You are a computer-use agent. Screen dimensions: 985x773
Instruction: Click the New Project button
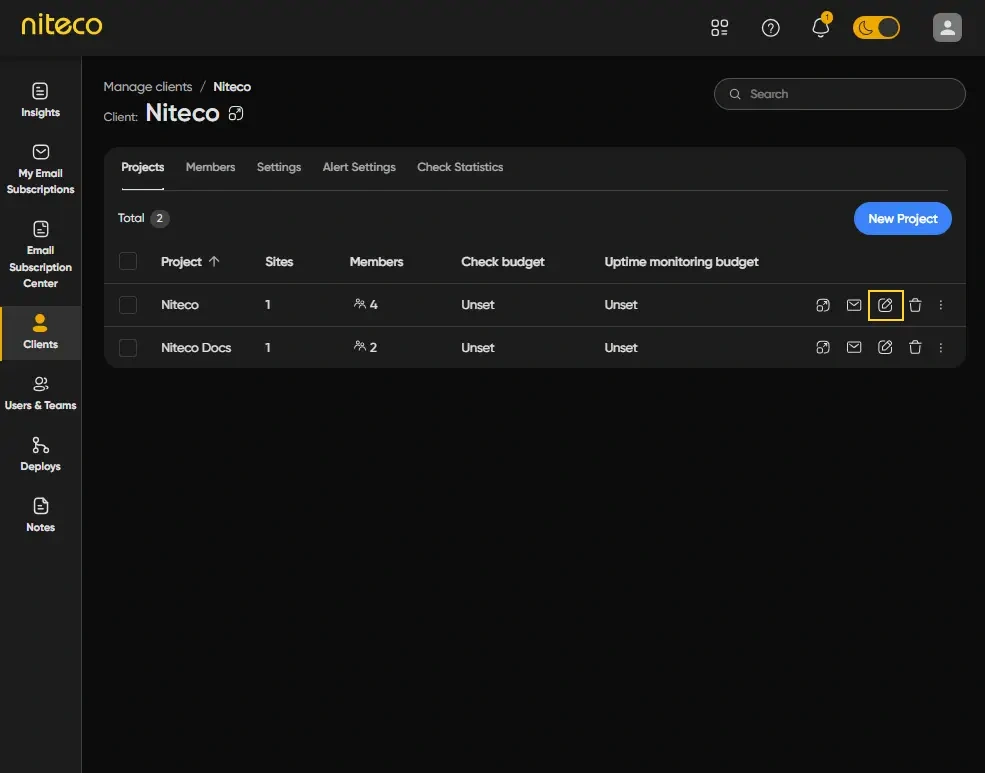(x=902, y=219)
